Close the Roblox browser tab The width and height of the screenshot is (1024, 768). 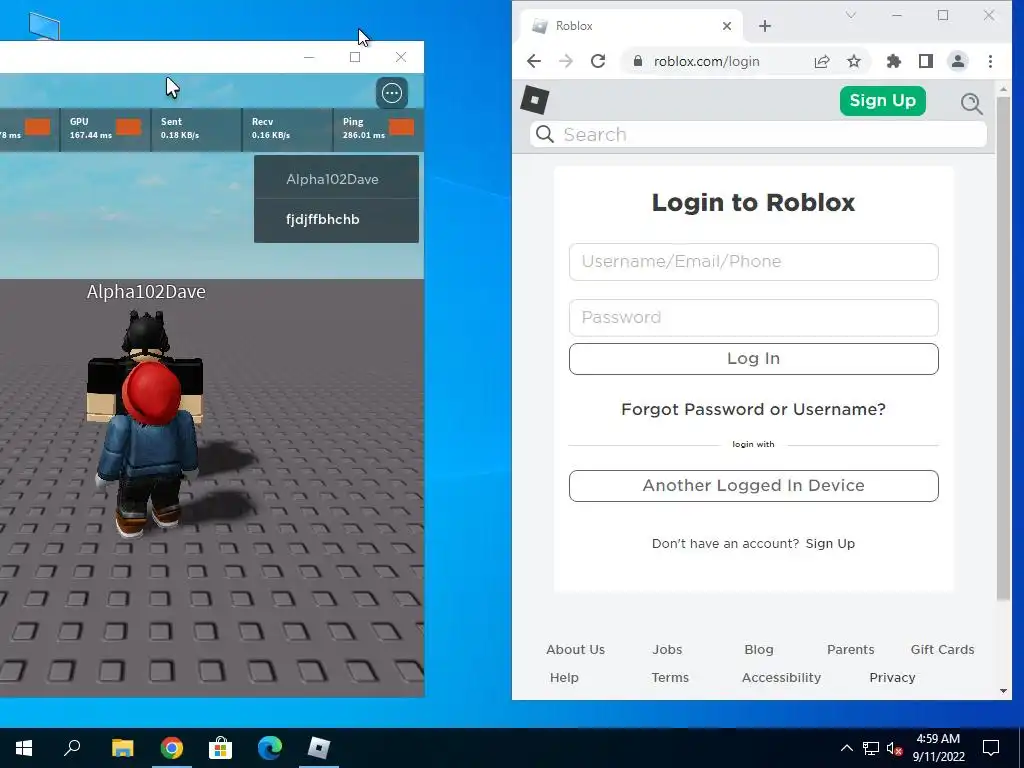pos(727,26)
